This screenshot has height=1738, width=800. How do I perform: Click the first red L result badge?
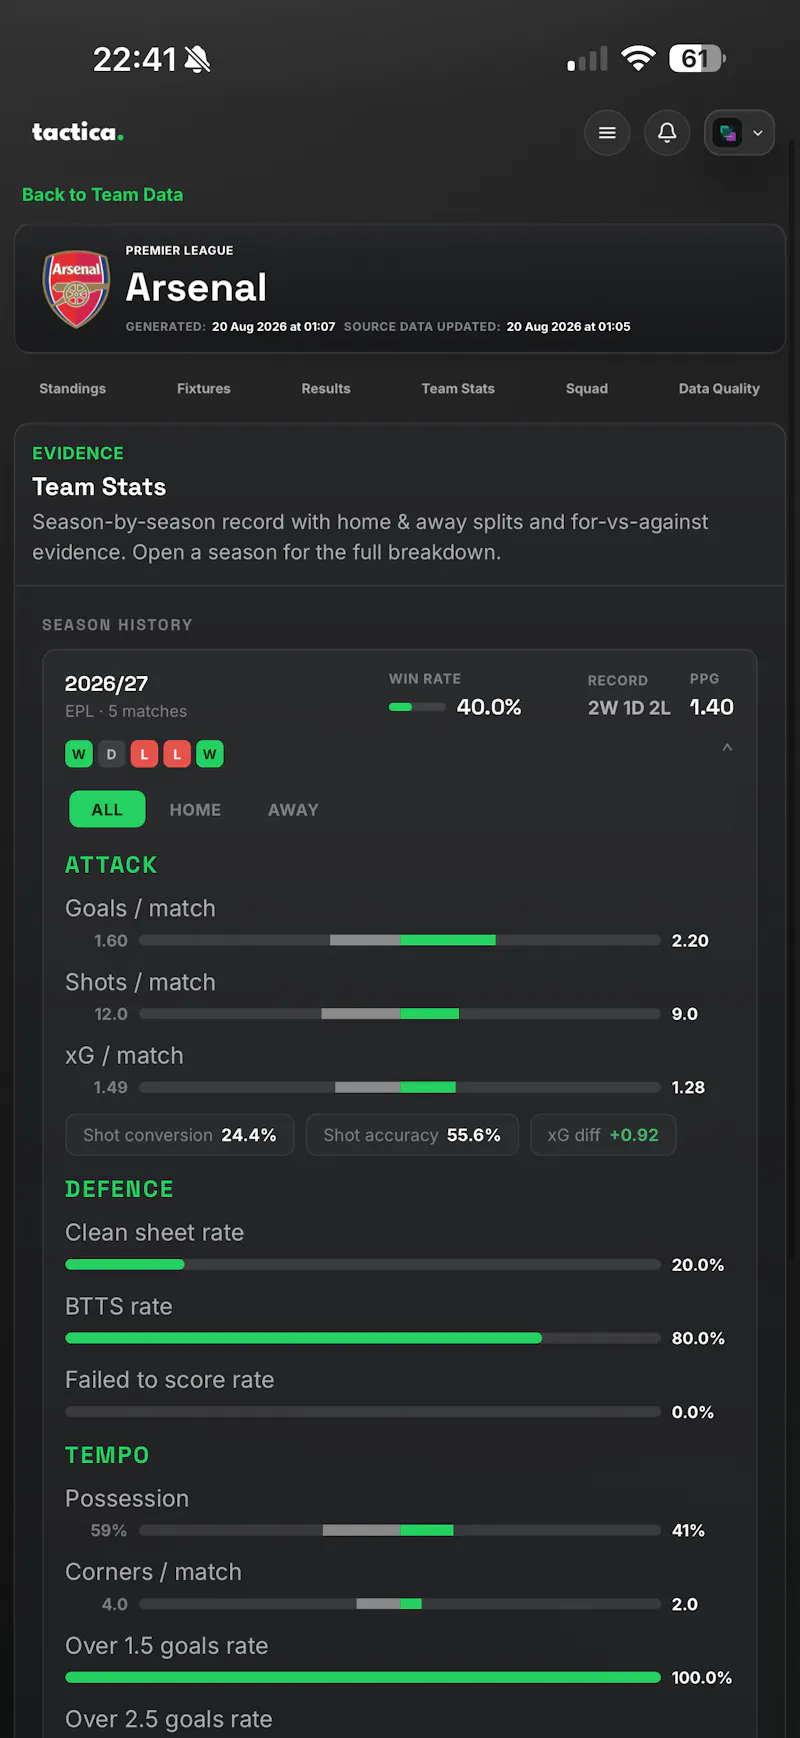coord(144,754)
